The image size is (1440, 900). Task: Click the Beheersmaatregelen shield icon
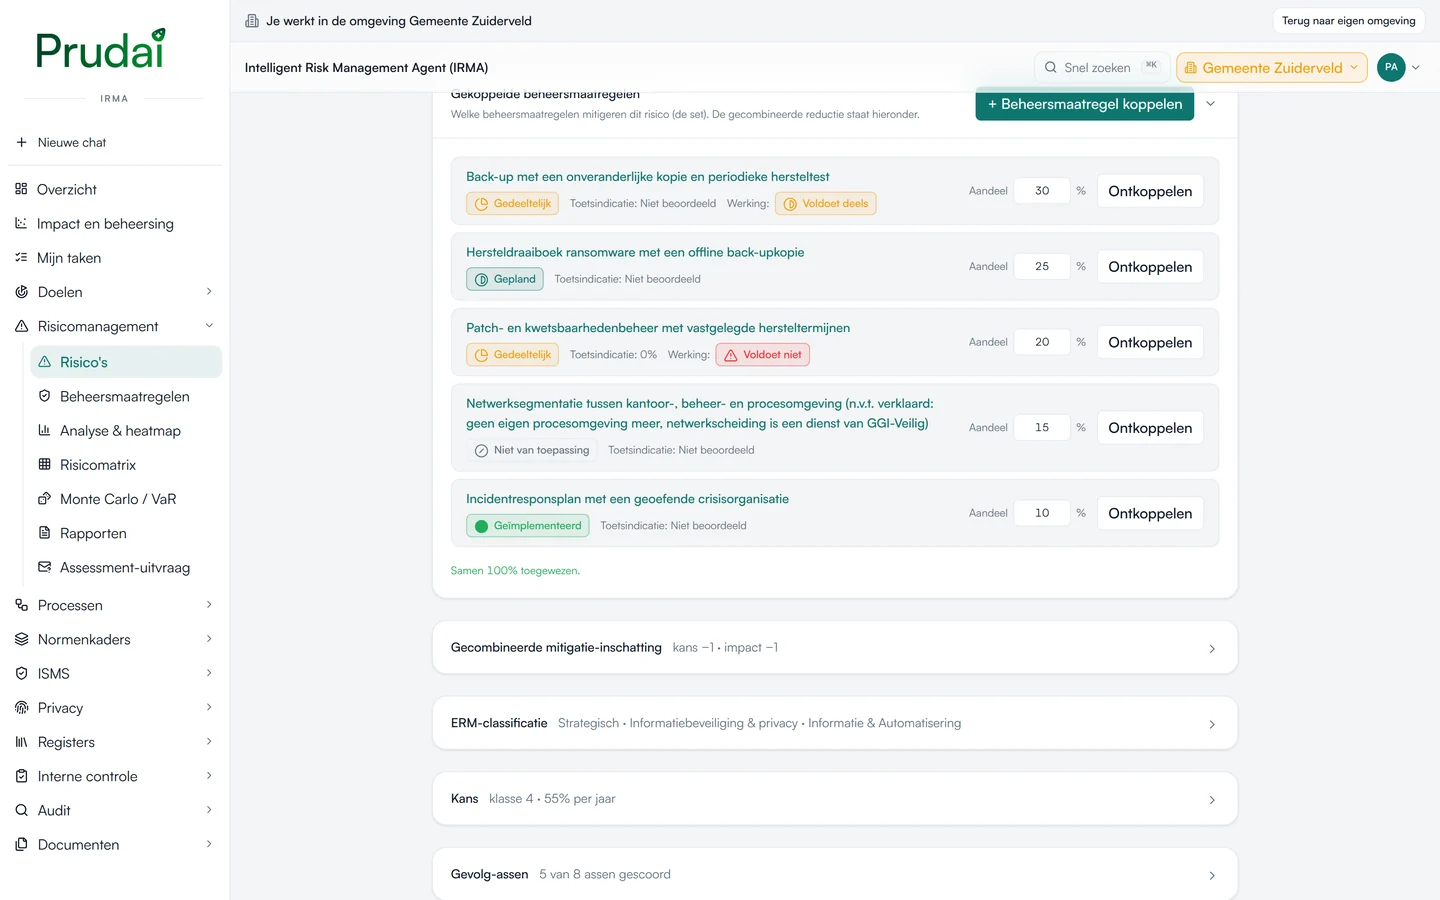tap(44, 396)
